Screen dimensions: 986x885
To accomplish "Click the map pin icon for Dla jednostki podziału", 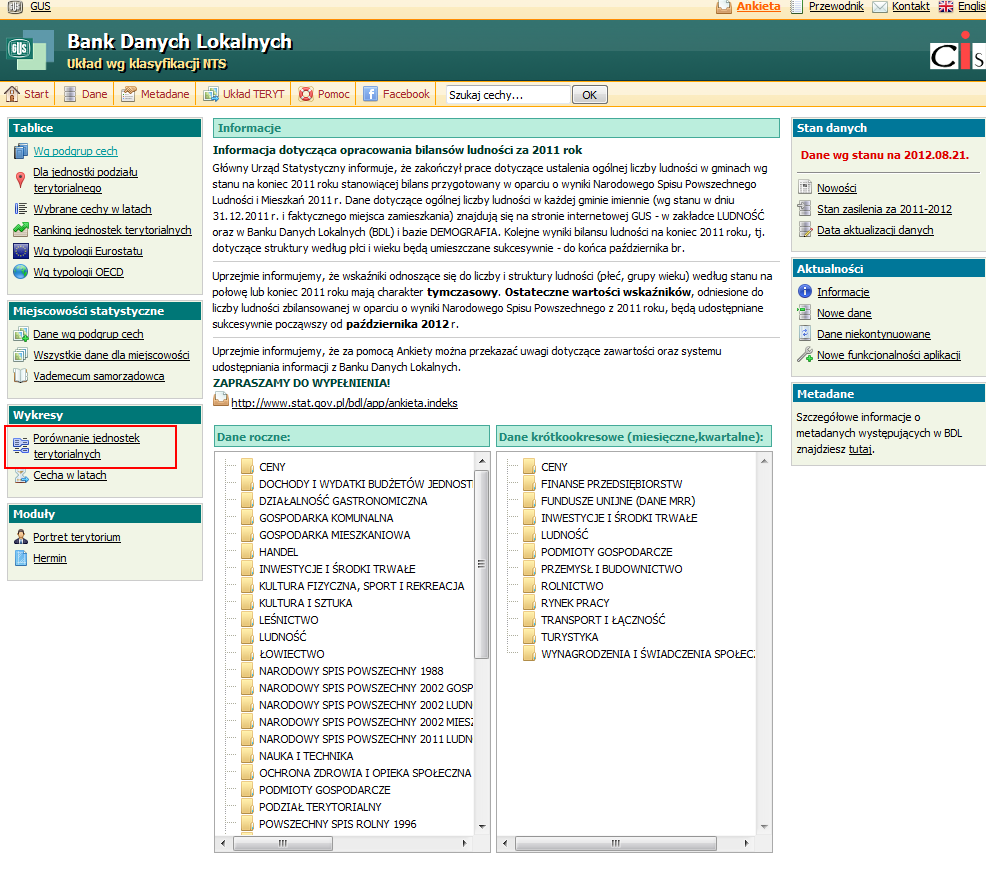I will click(20, 180).
